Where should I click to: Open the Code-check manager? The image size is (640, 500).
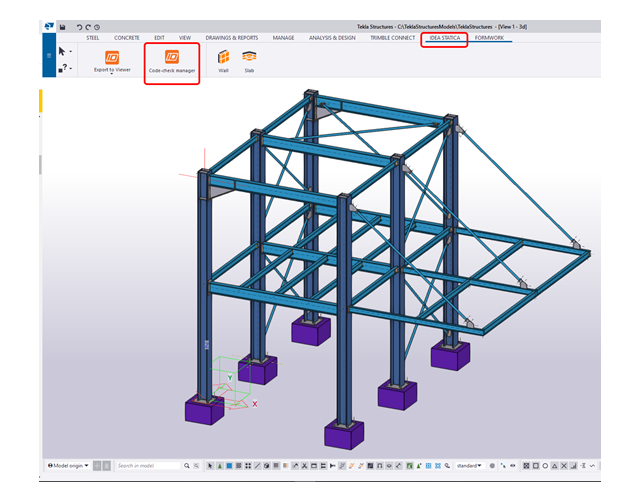coord(171,64)
